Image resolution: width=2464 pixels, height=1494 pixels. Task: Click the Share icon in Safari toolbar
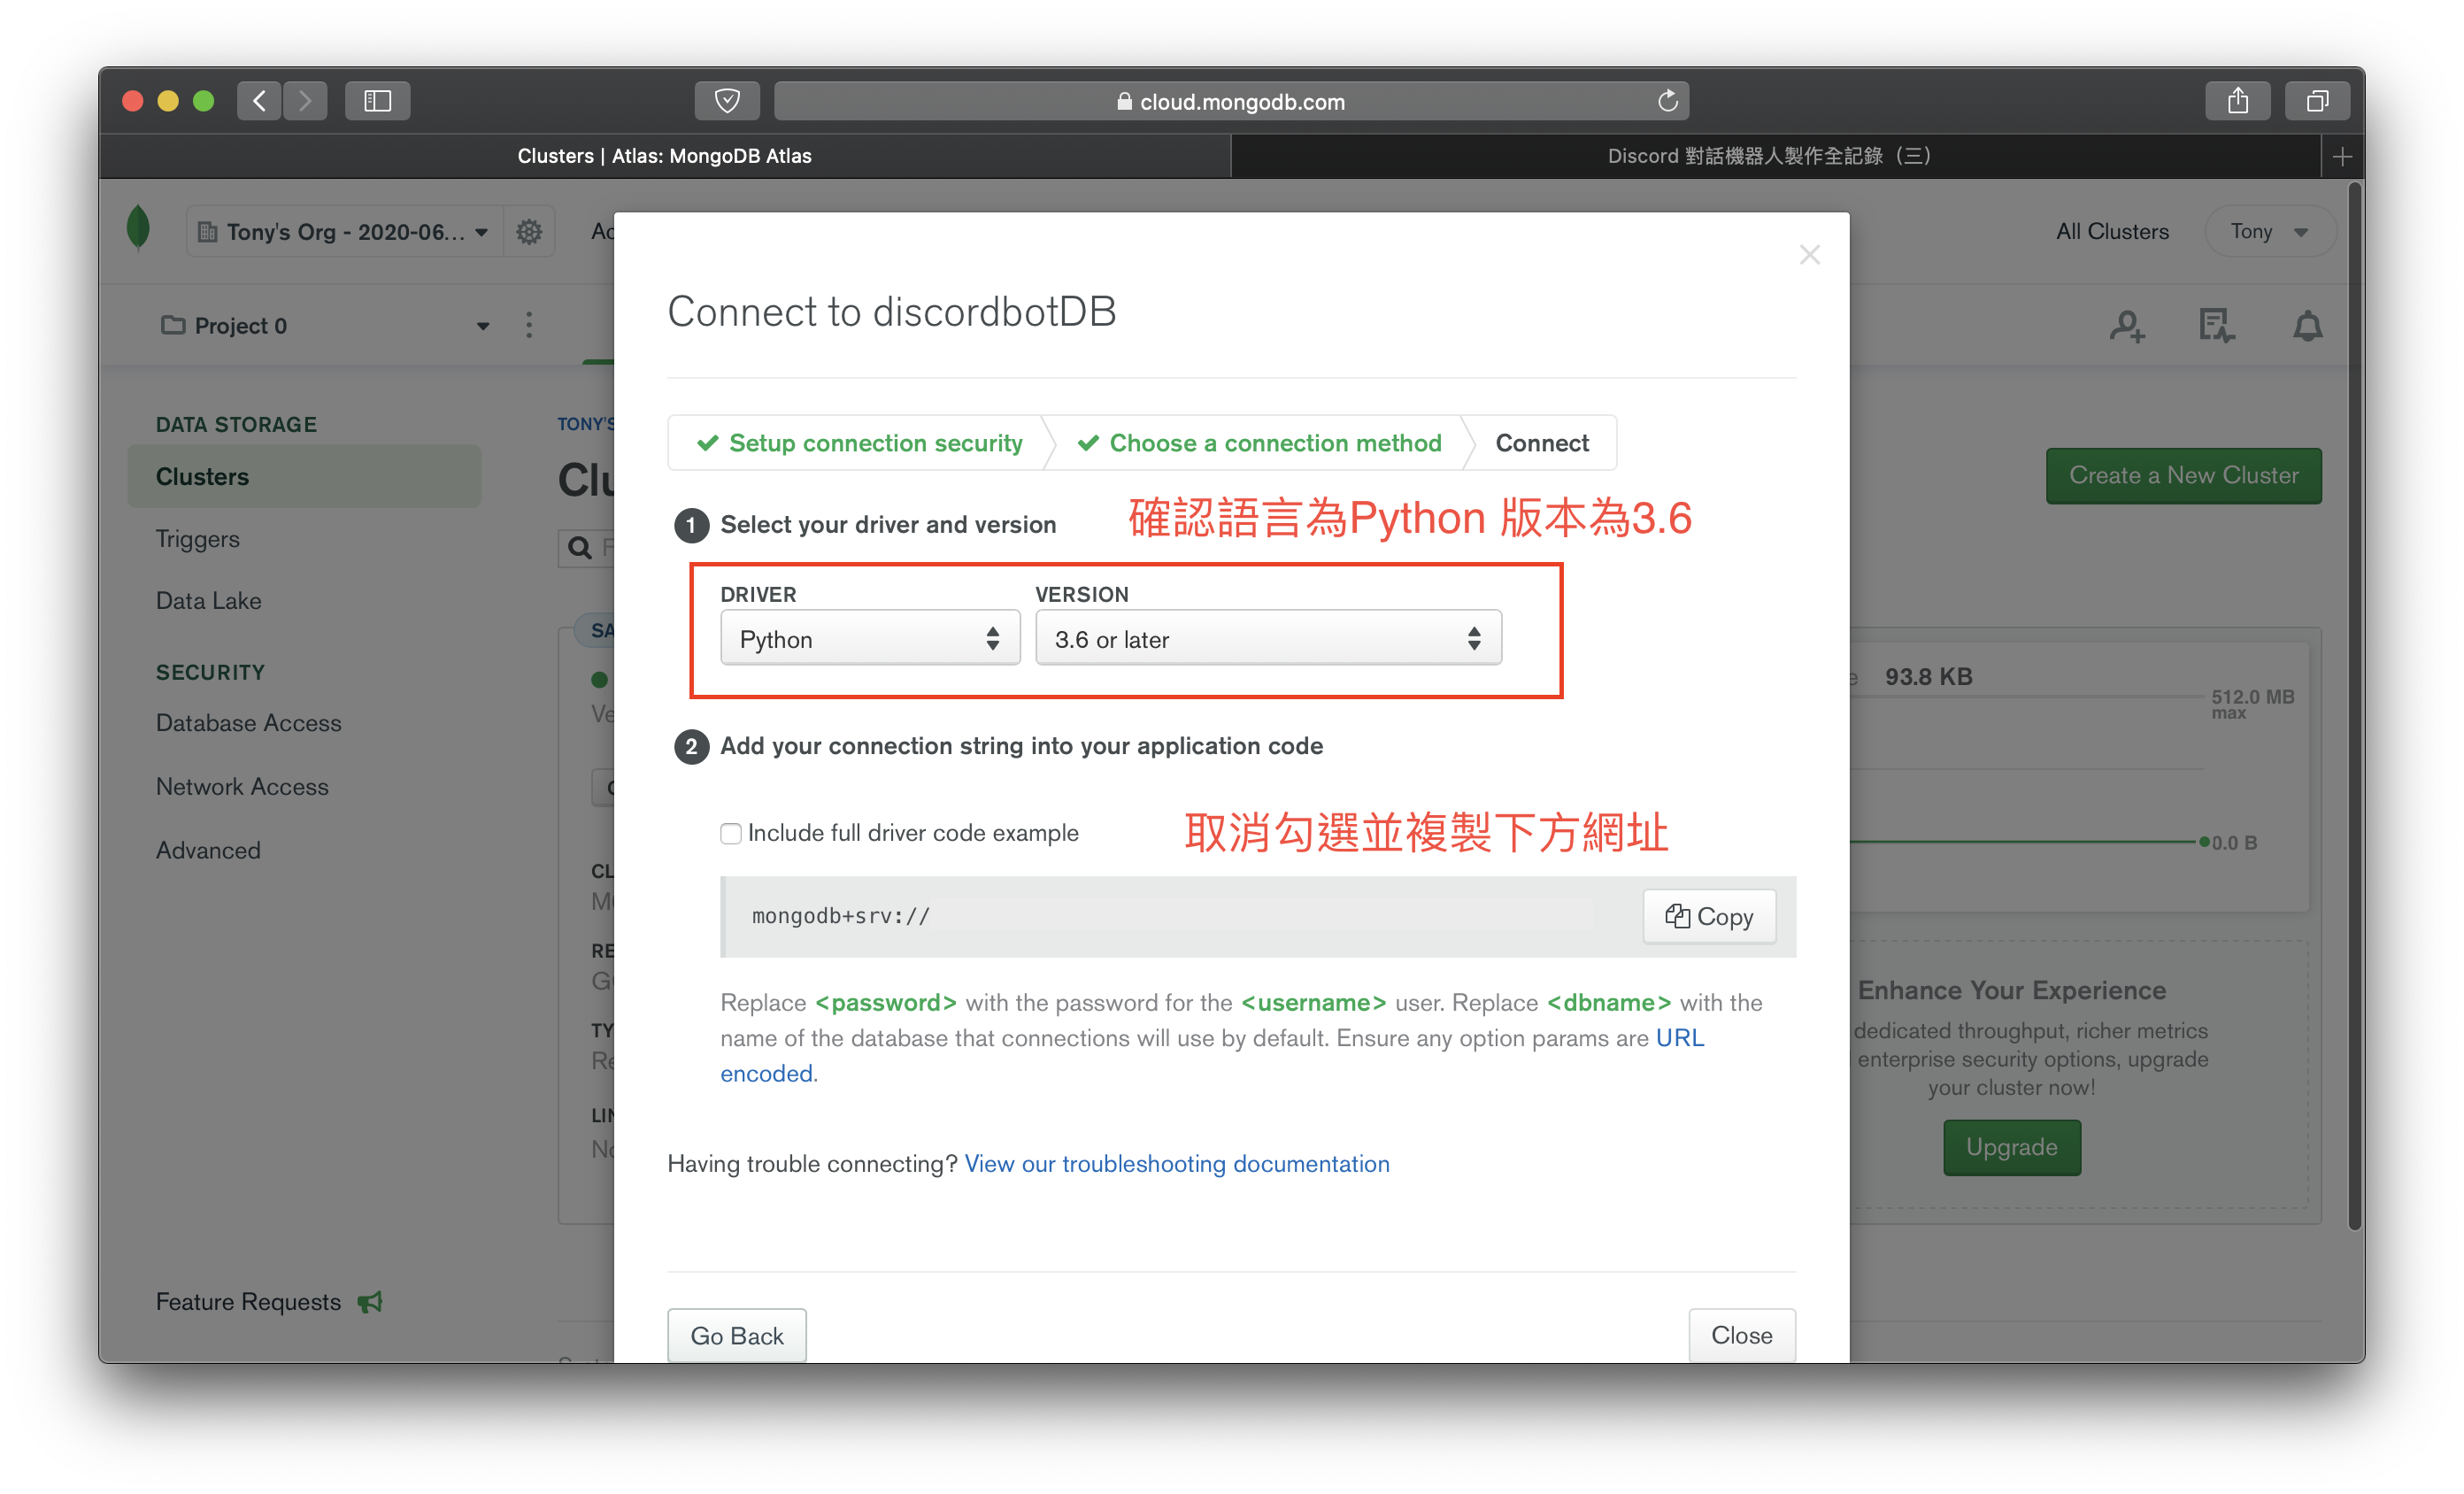pos(2237,101)
